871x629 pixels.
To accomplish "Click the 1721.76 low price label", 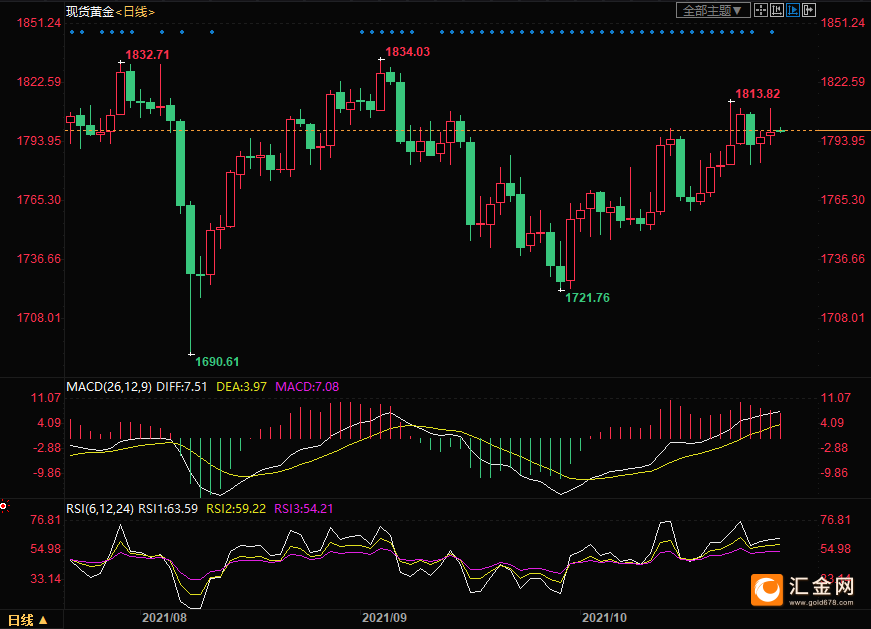I will (x=588, y=298).
